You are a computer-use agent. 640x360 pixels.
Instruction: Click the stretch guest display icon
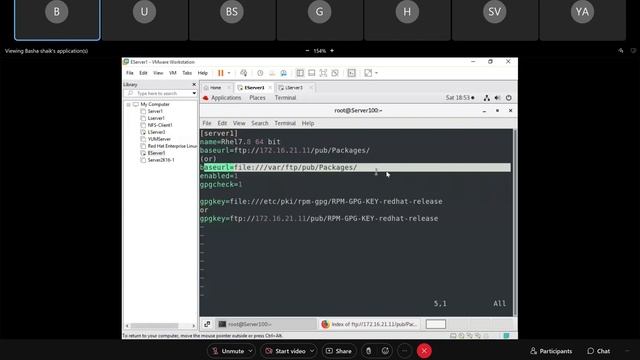point(368,73)
